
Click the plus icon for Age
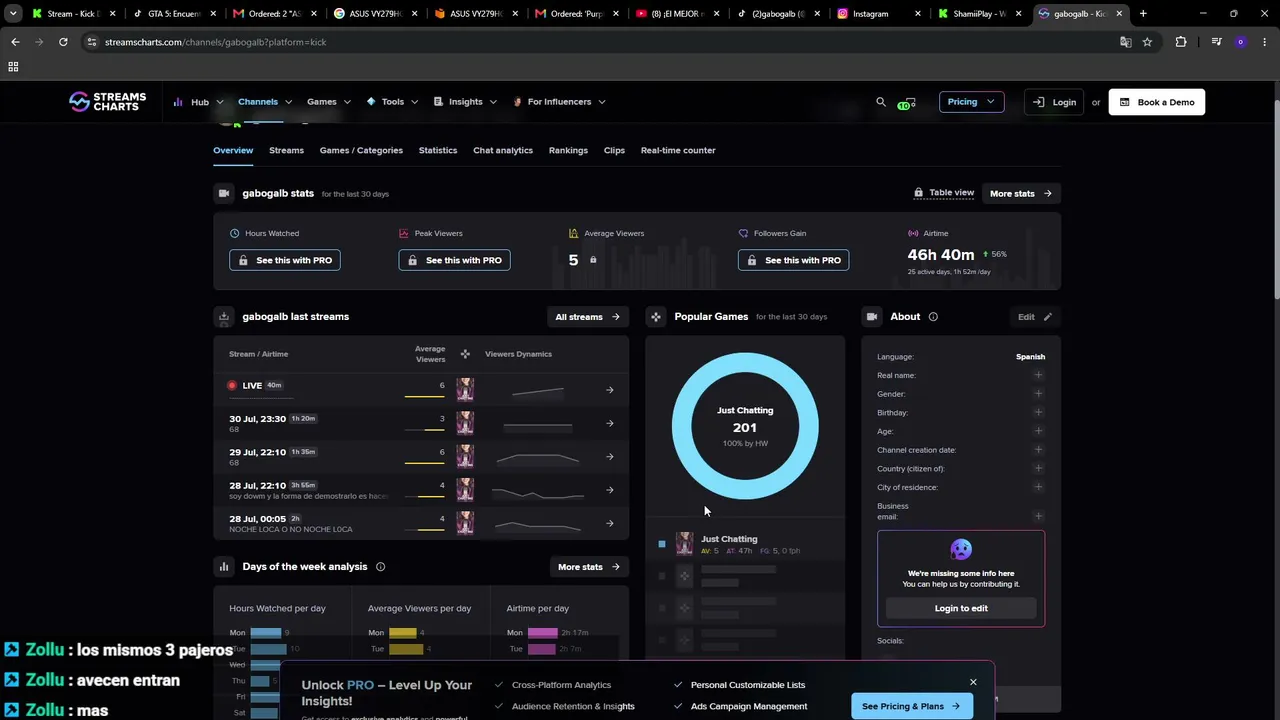(1038, 431)
